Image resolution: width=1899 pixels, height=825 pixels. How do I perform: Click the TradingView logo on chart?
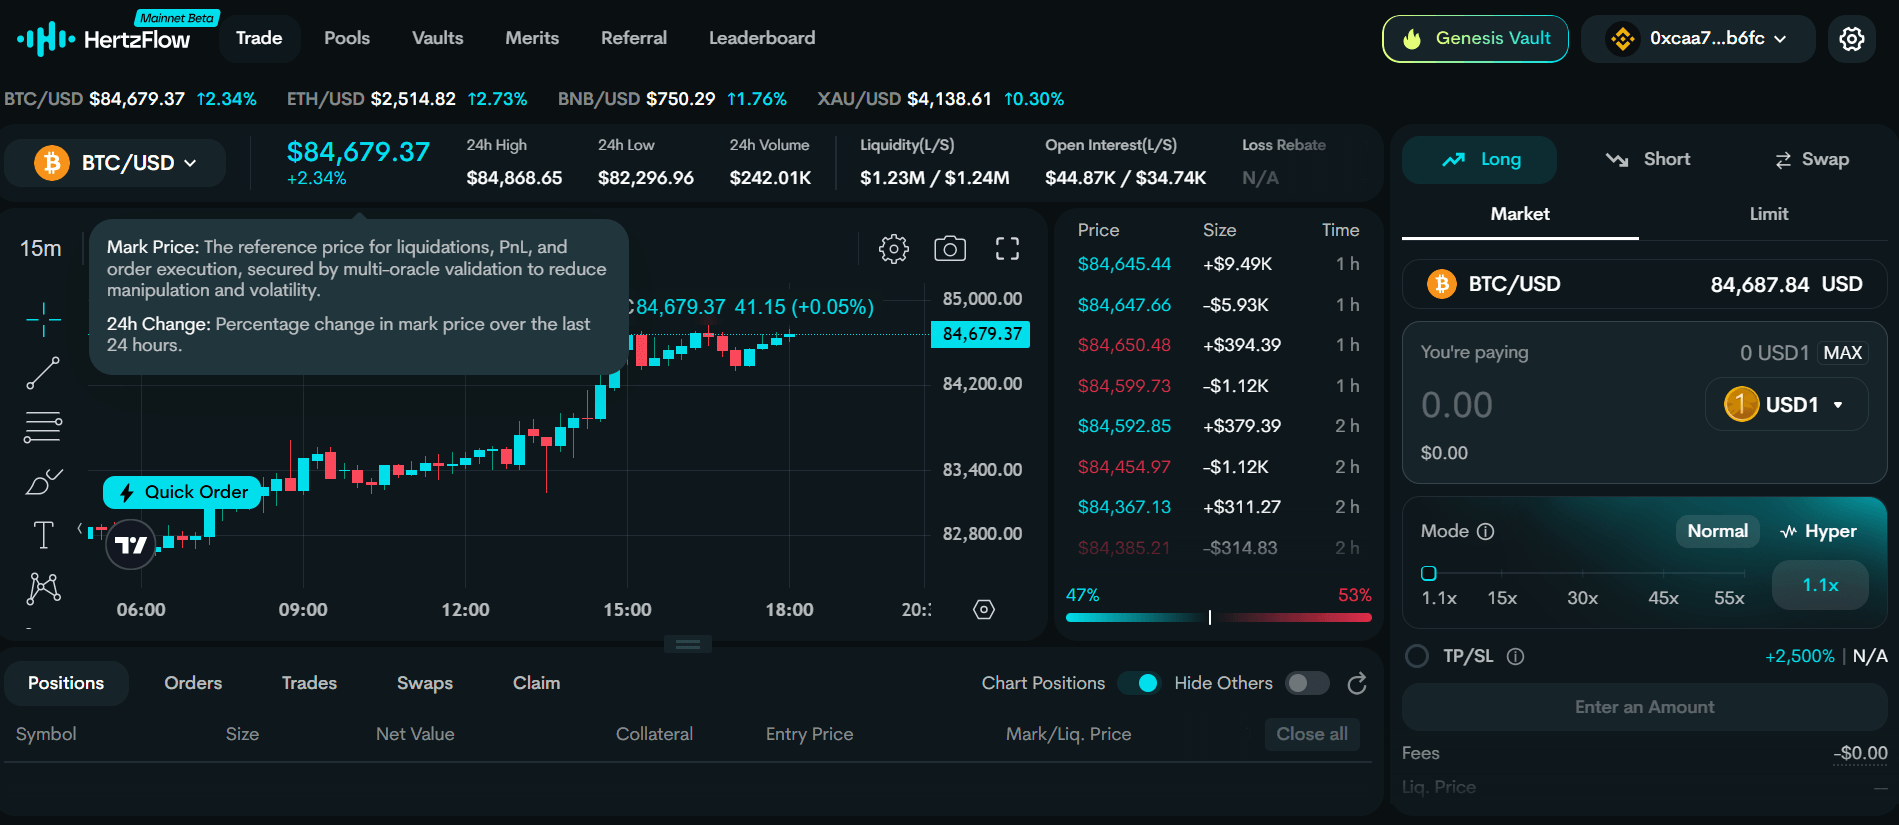(131, 545)
